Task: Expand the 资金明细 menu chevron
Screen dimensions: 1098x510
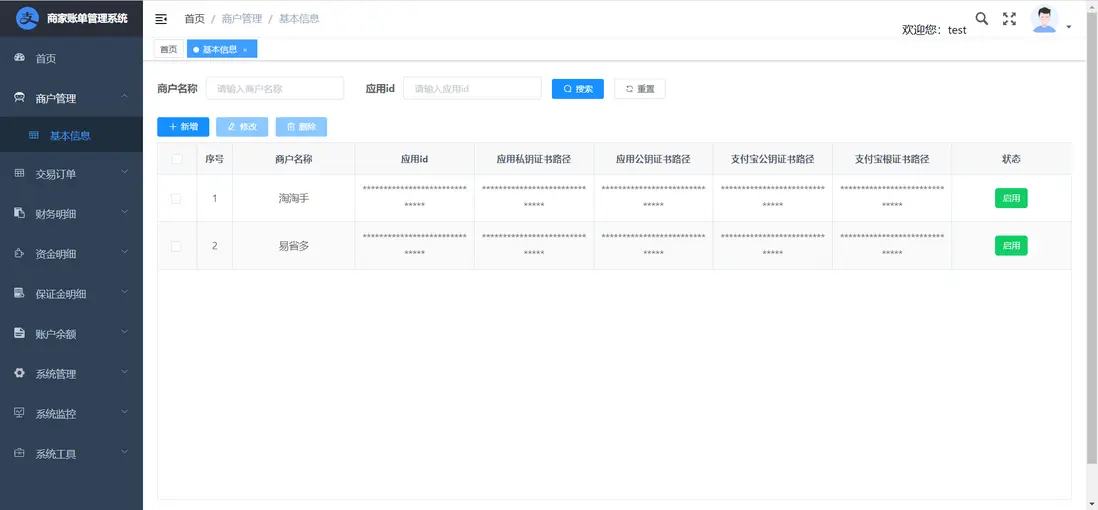Action: [x=124, y=251]
